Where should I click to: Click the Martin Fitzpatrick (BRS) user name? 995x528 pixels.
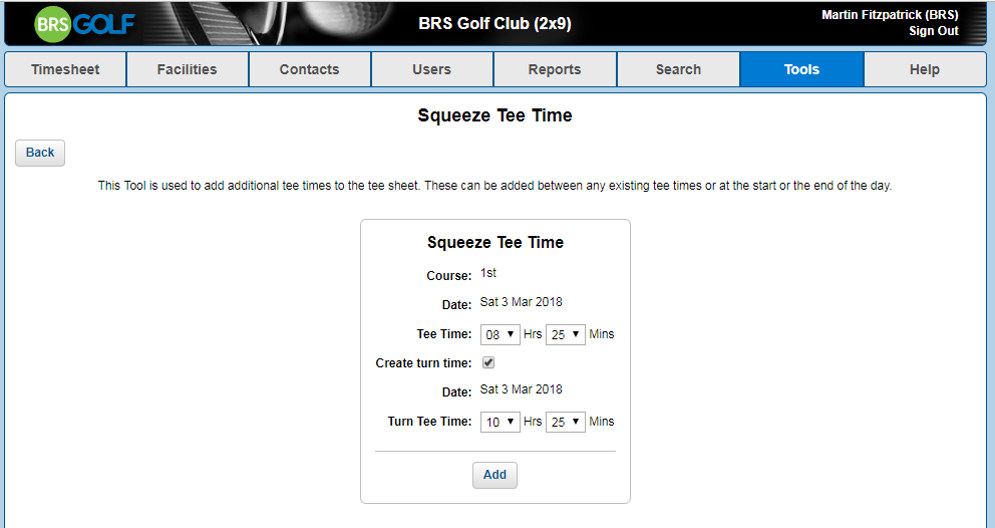890,15
